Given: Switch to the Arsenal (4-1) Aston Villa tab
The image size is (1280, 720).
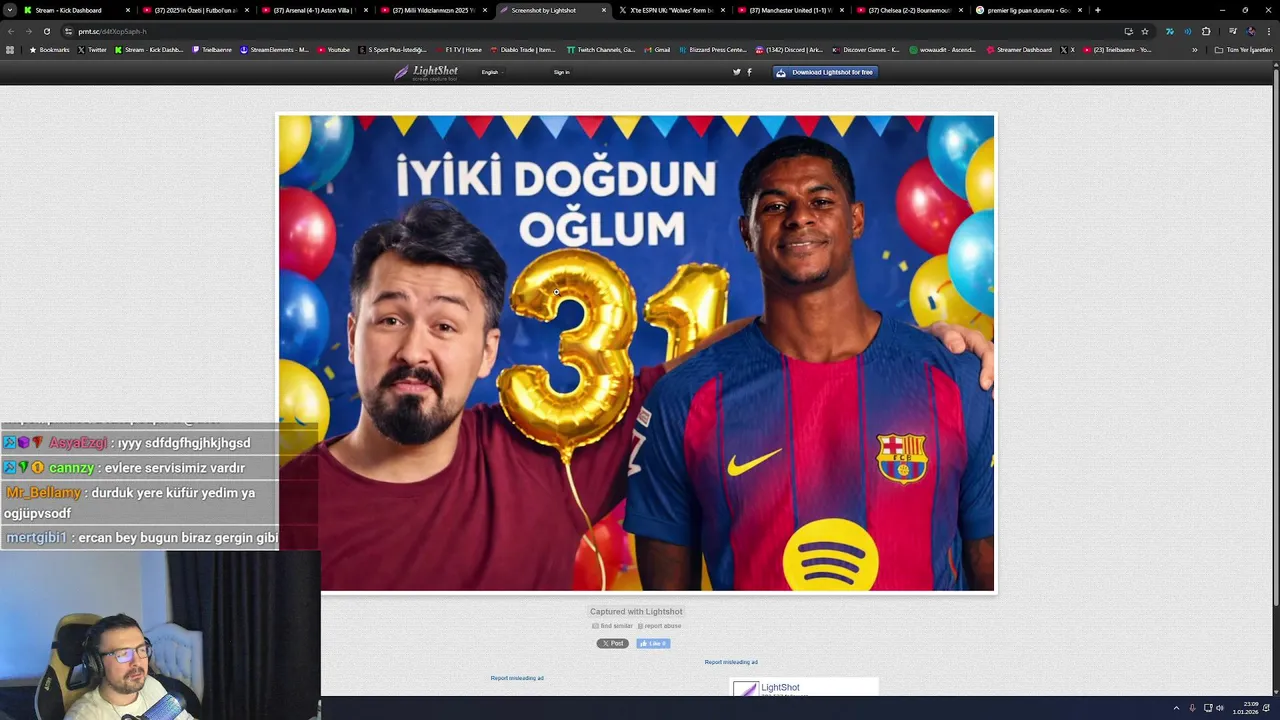Looking at the screenshot, I should [314, 10].
